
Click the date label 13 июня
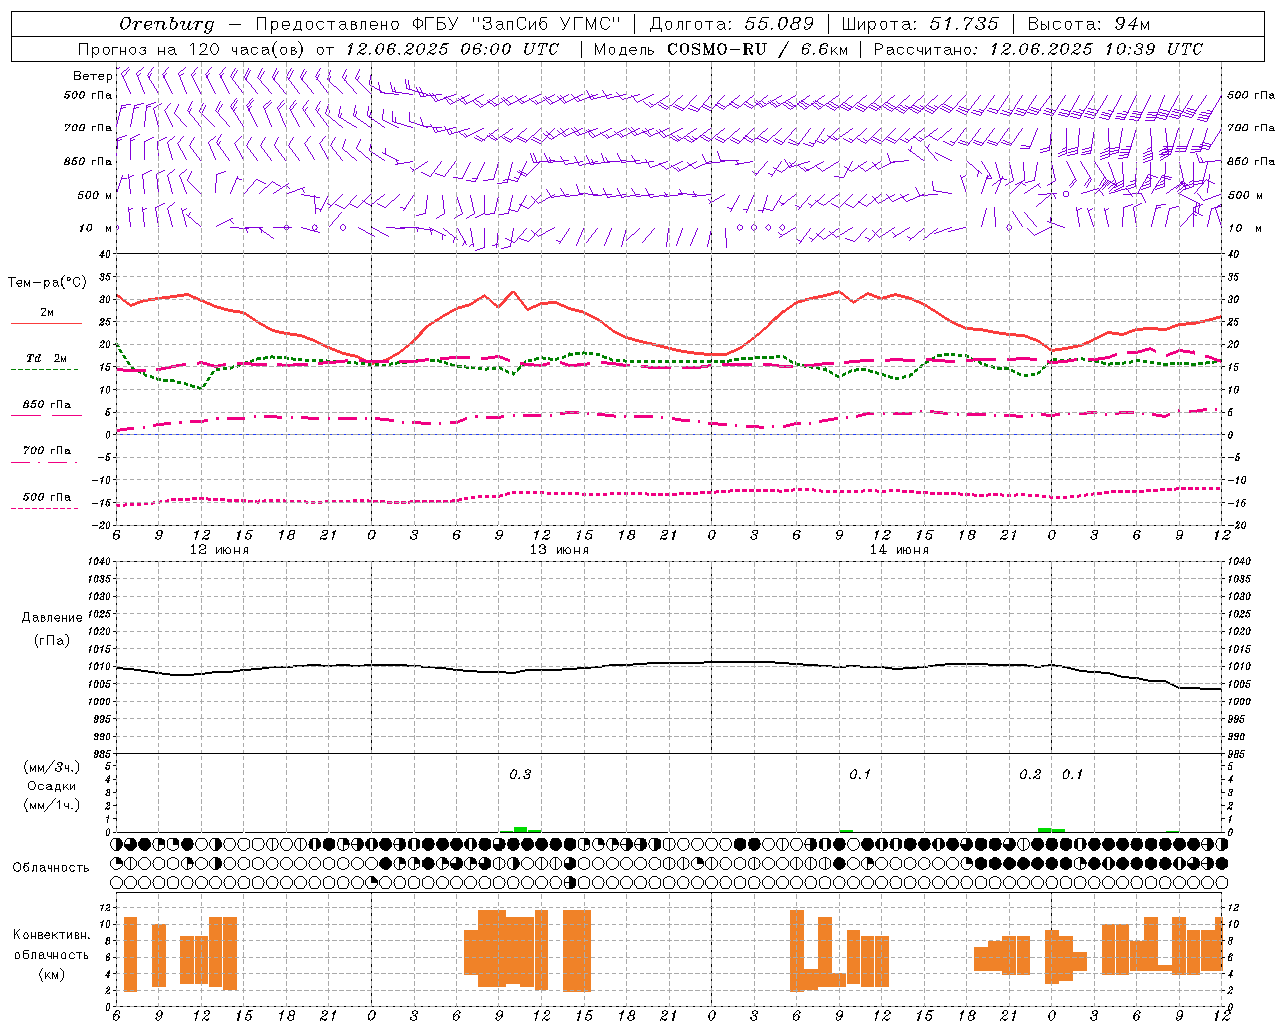click(x=559, y=550)
